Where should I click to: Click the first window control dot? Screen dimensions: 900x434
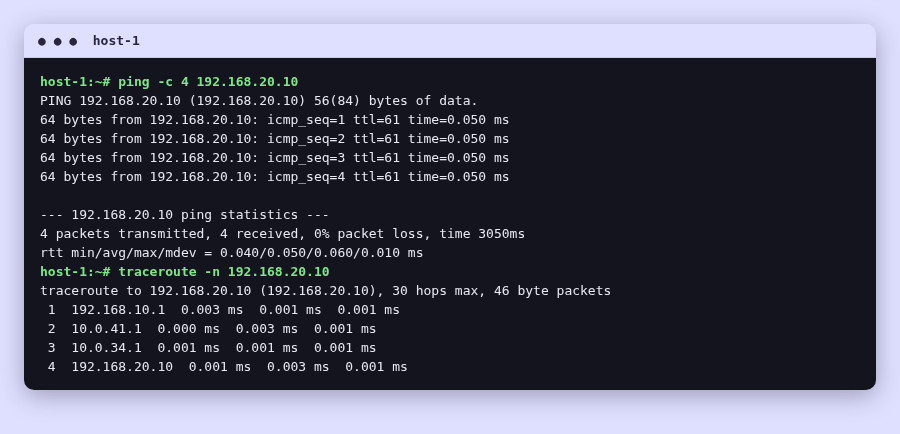[42, 41]
